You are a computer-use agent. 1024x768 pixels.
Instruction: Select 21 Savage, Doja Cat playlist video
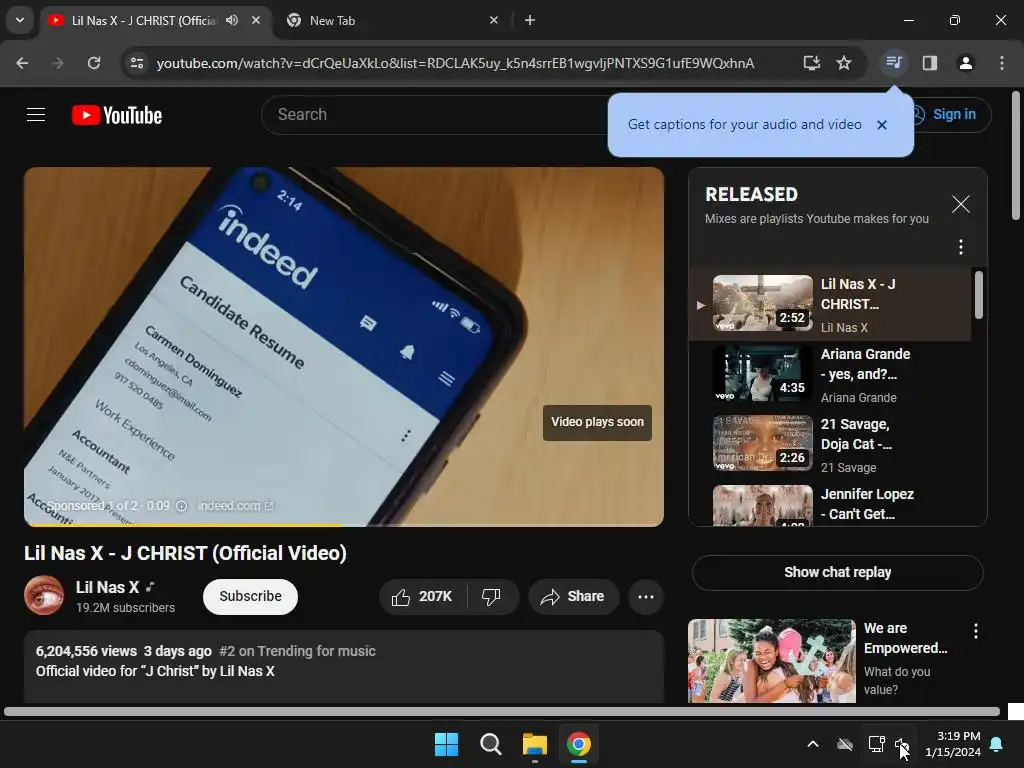(830, 445)
